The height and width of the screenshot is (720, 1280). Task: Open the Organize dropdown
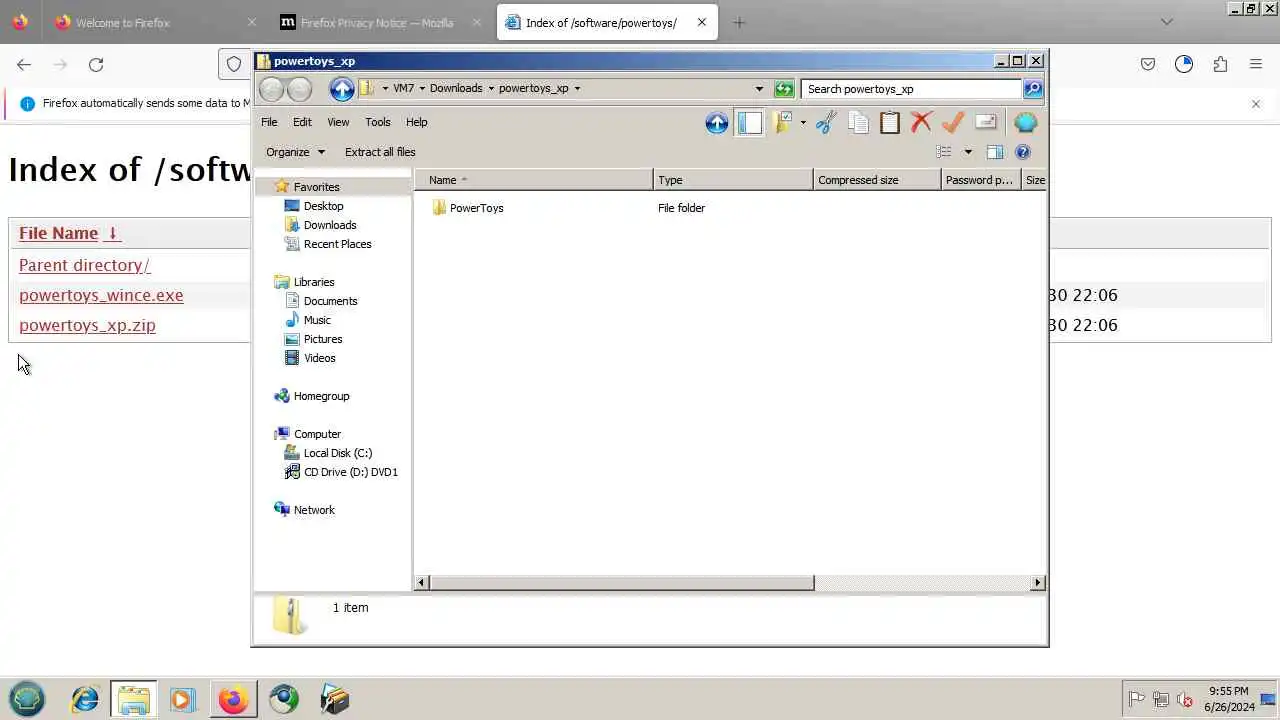click(295, 152)
